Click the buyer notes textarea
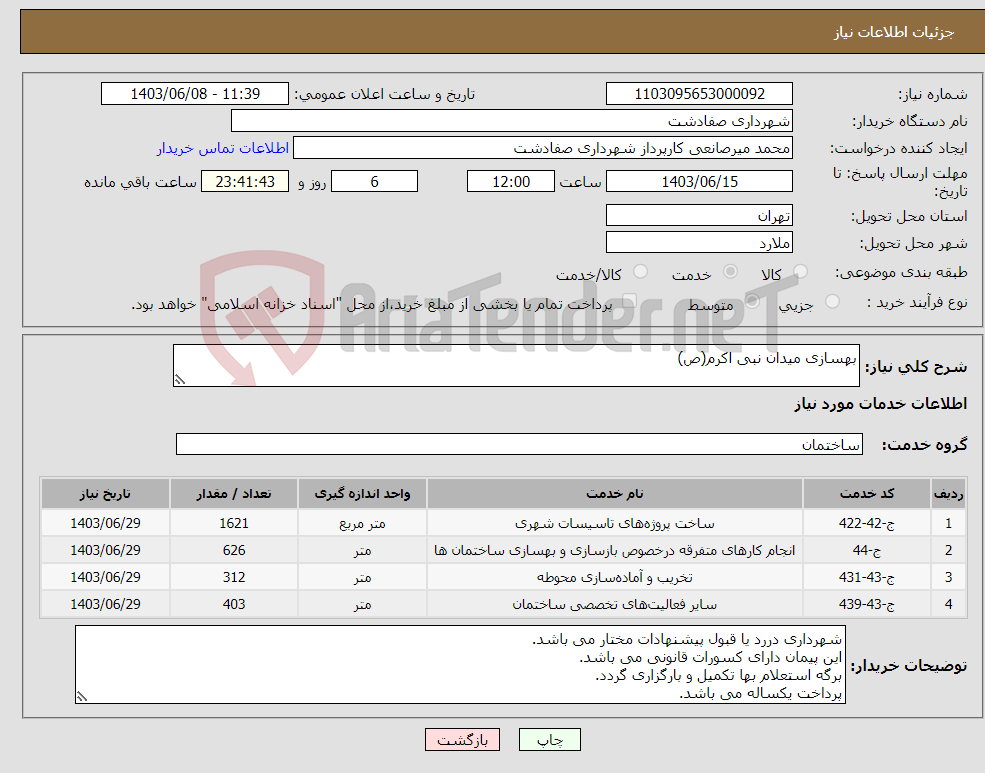The width and height of the screenshot is (985, 773). pos(460,664)
